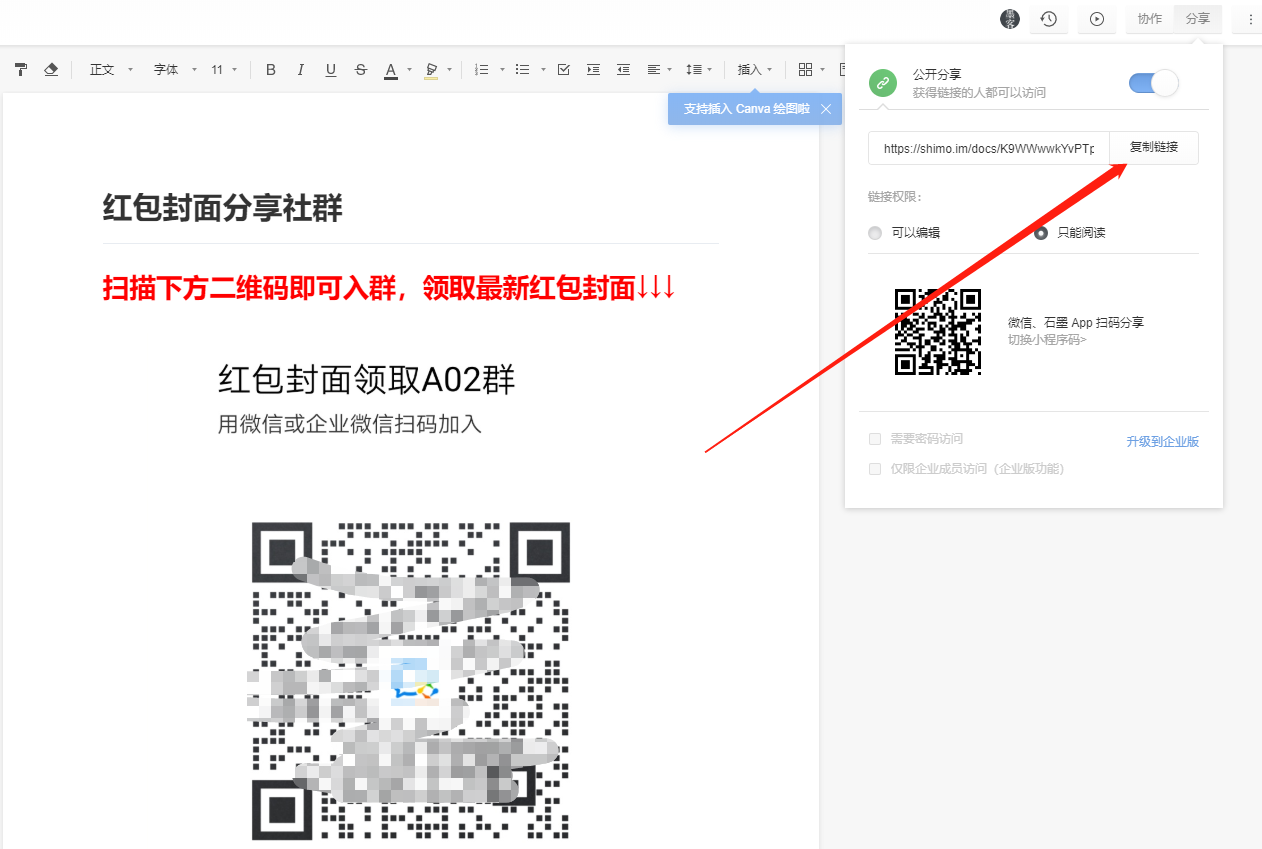Screen dimensions: 1262x849
Task: Expand the grid layout dropdown arrow
Action: tap(822, 70)
